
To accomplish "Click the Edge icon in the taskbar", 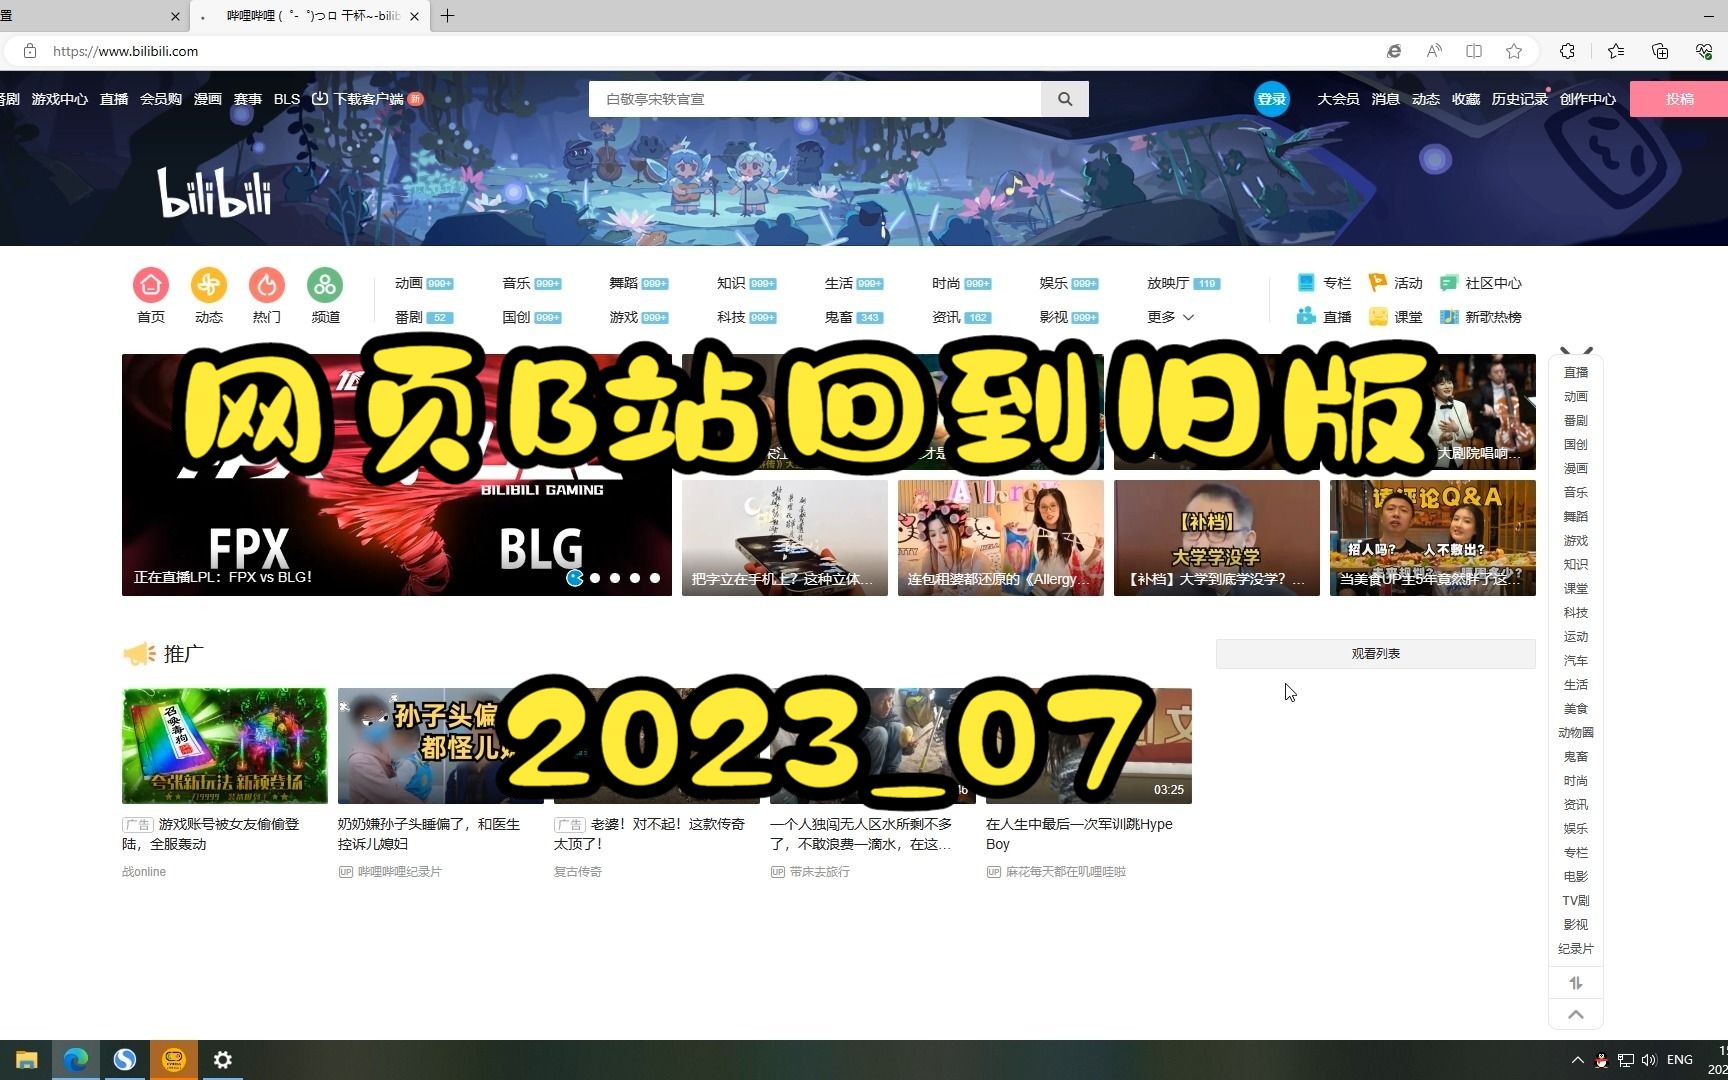I will (x=76, y=1060).
